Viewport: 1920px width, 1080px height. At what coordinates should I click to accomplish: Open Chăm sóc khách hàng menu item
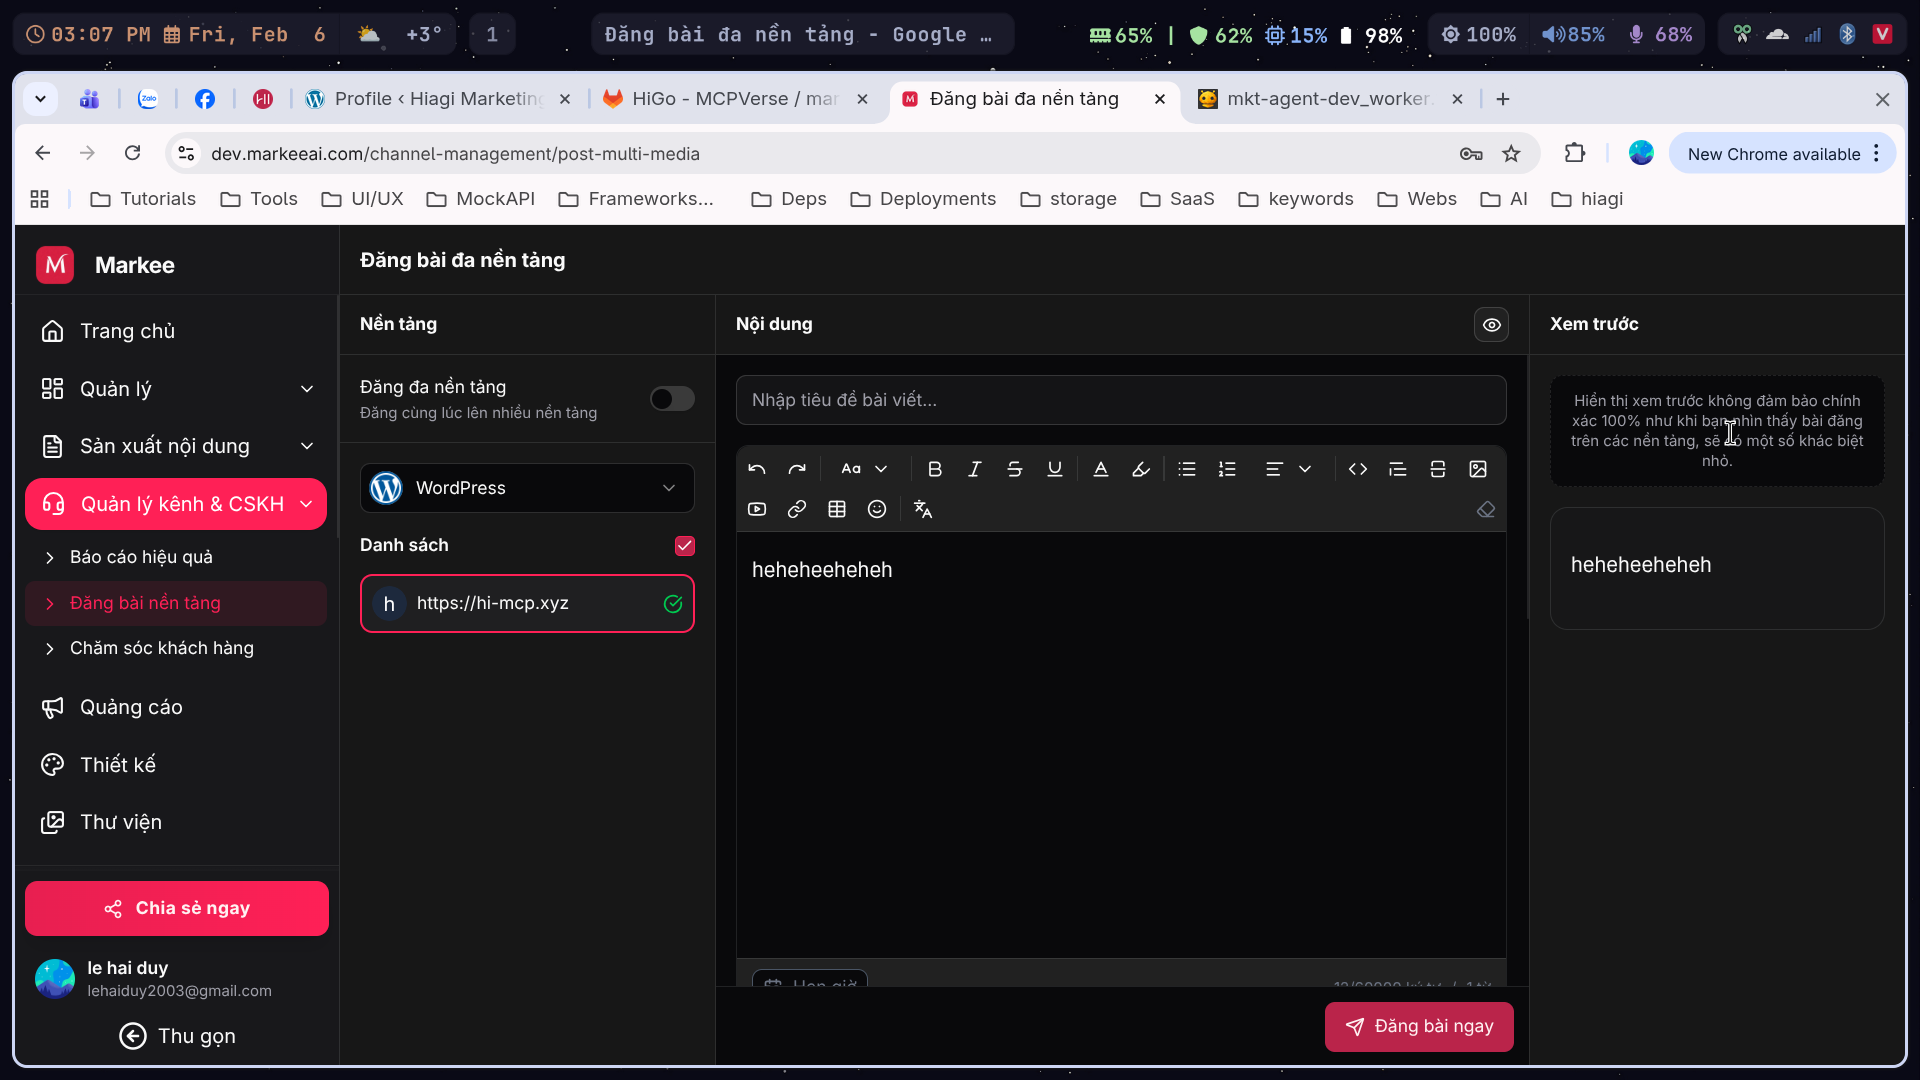click(x=162, y=648)
